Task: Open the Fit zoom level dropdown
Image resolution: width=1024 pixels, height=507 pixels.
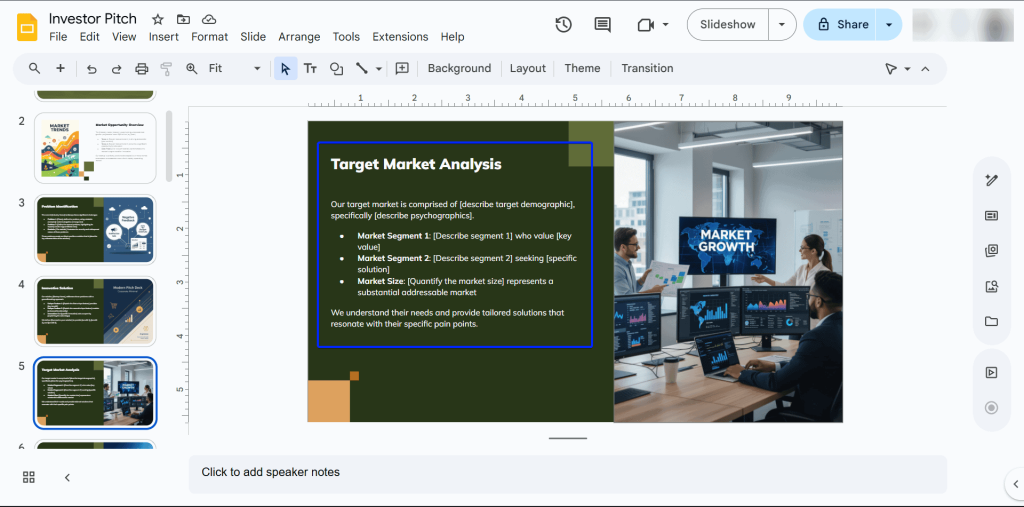Action: point(234,69)
